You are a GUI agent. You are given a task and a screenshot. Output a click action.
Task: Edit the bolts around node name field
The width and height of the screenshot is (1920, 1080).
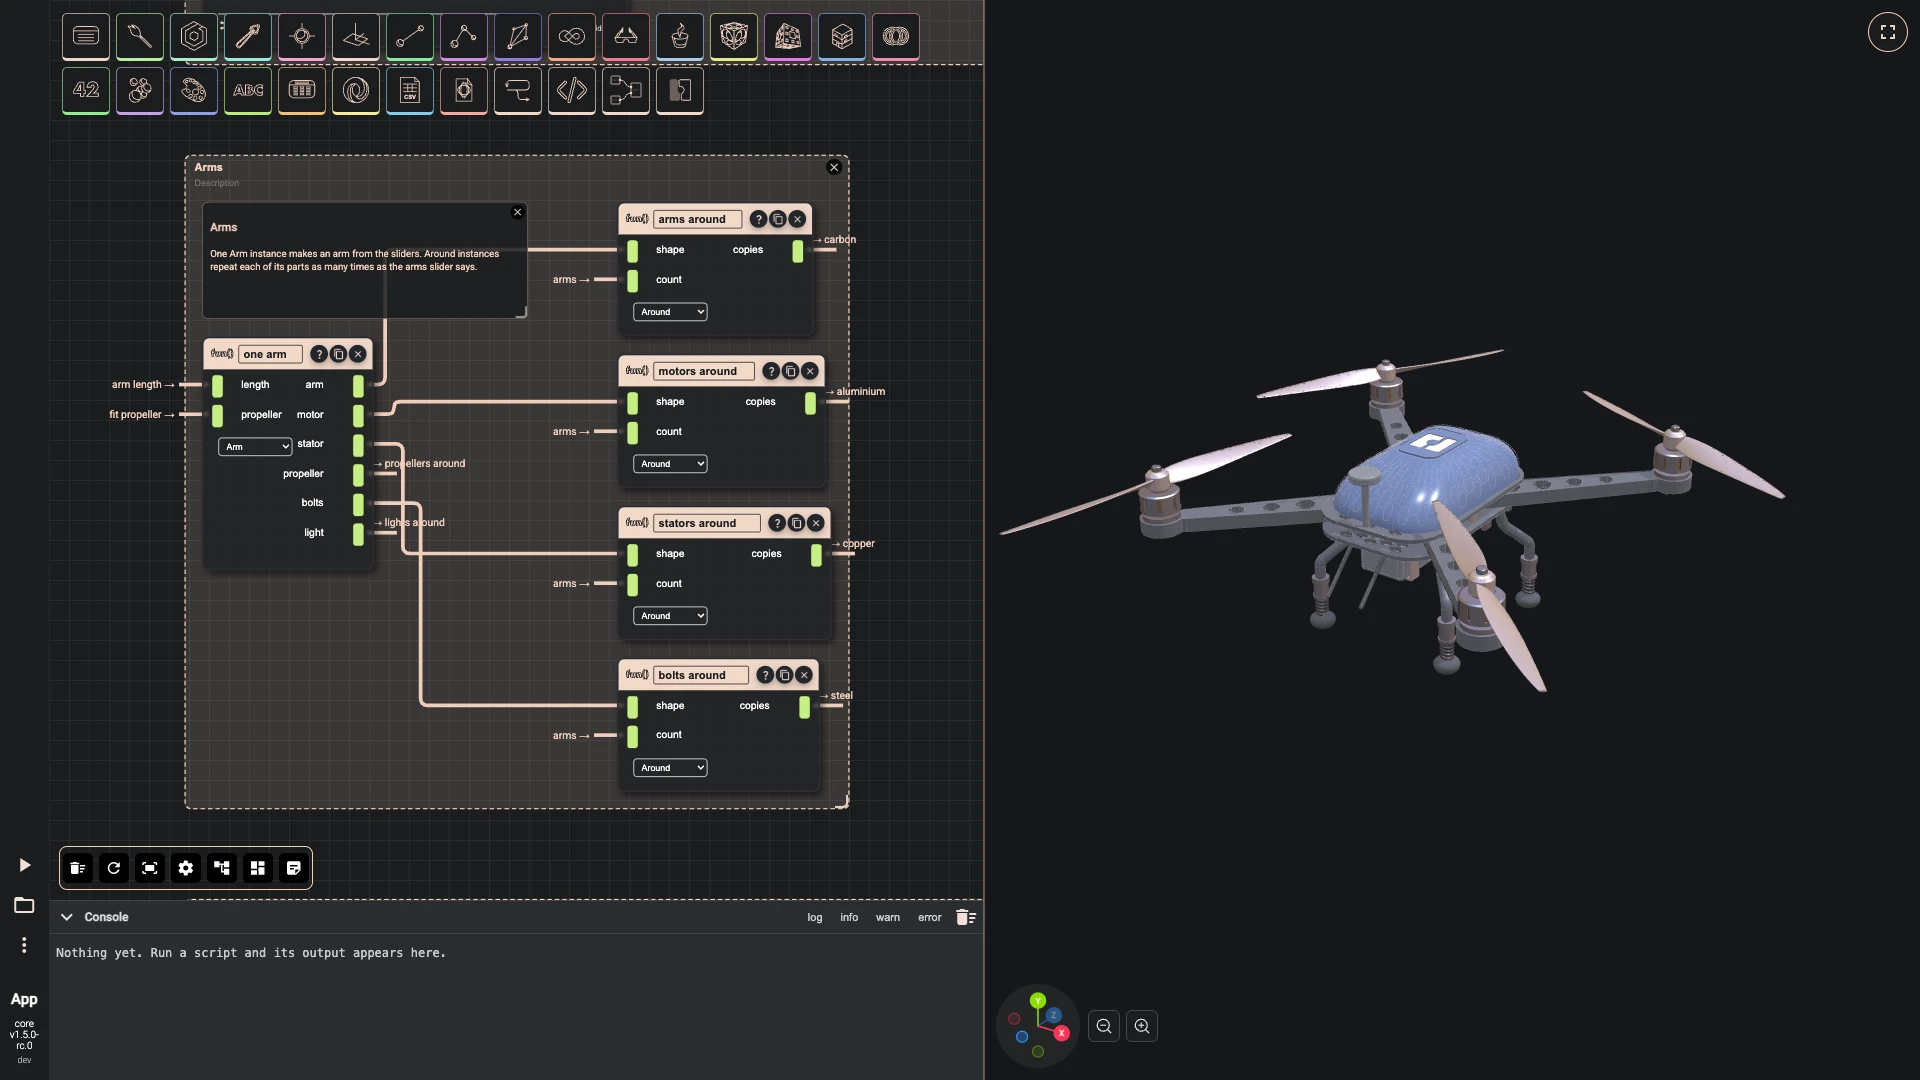tap(701, 675)
